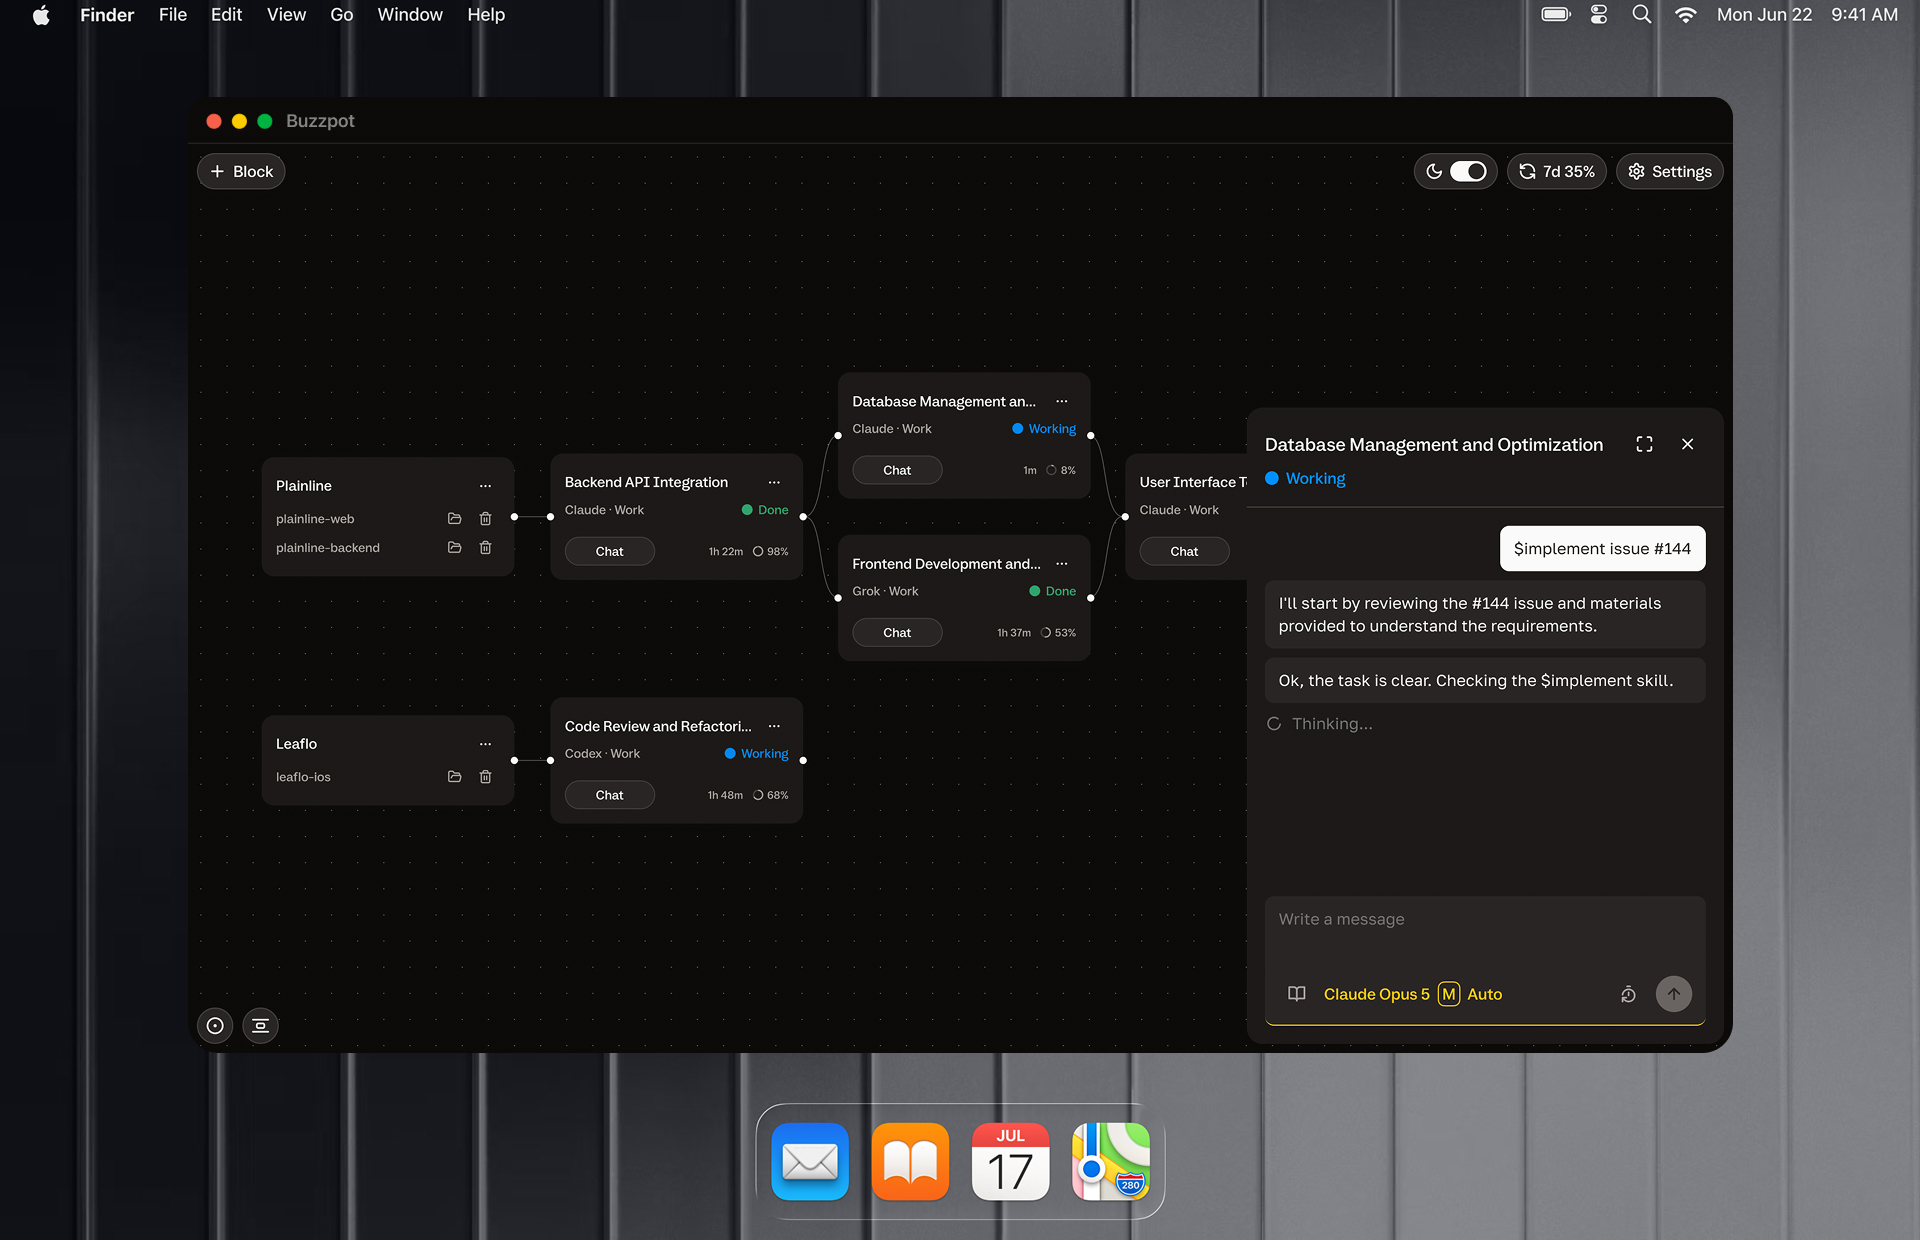Open Calendar from the Dock
1920x1240 pixels.
[x=1010, y=1162]
